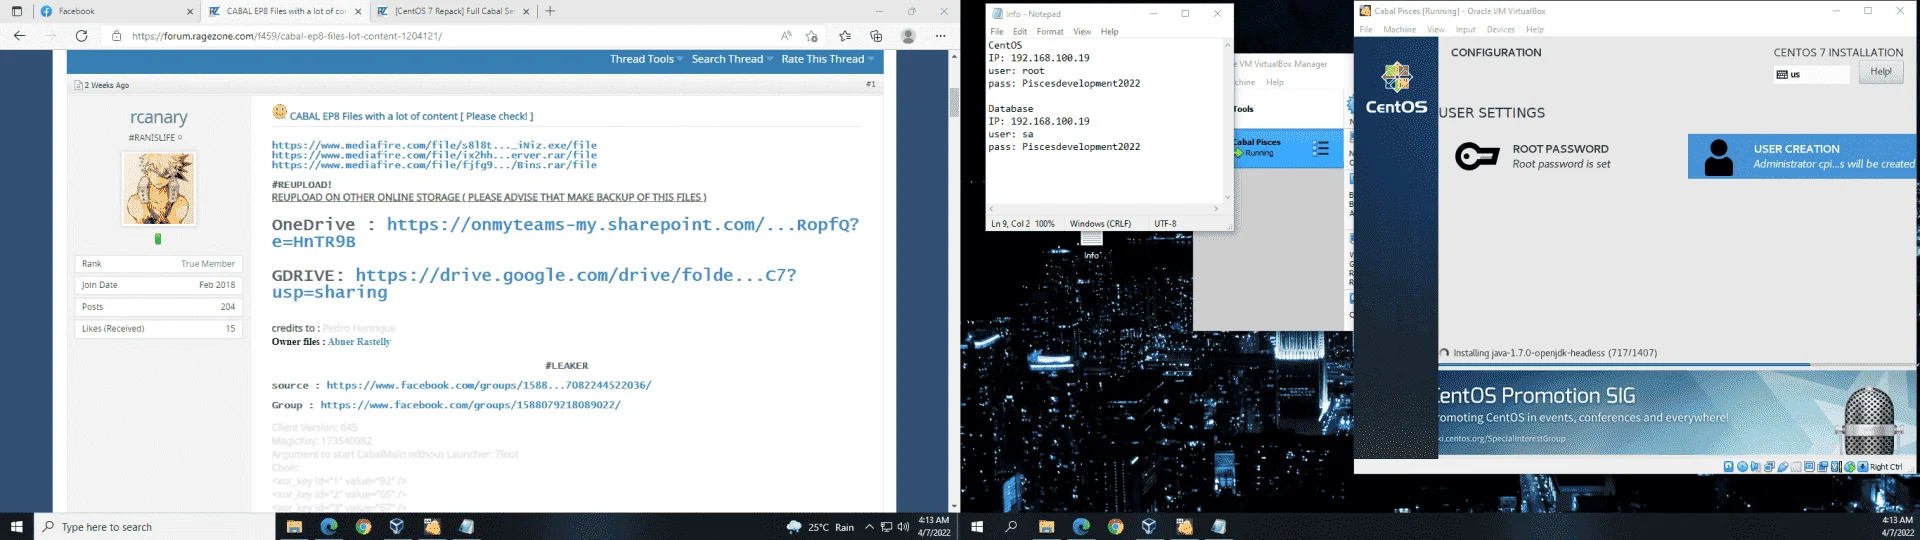Open View menu in Notepad
Viewport: 1920px width, 540px height.
click(x=1082, y=32)
